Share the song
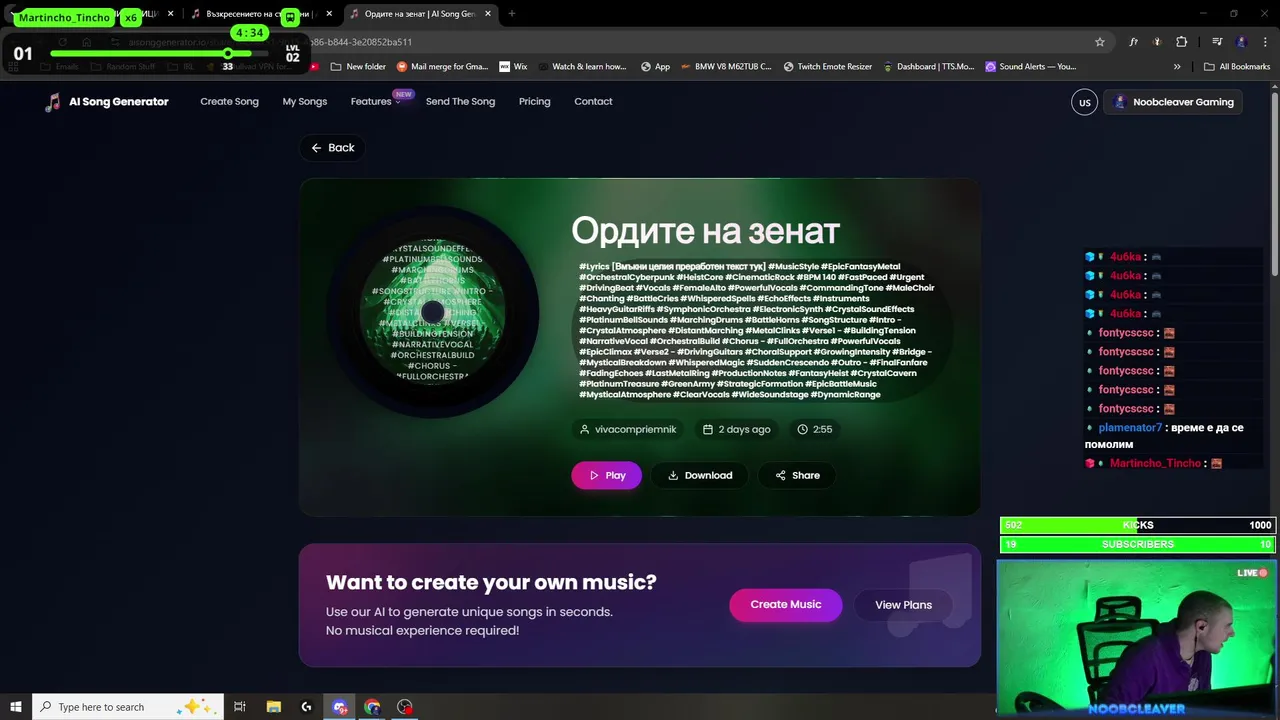Viewport: 1280px width, 720px height. (797, 475)
